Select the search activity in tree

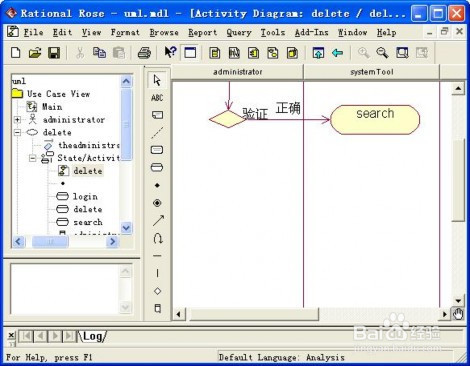(88, 222)
